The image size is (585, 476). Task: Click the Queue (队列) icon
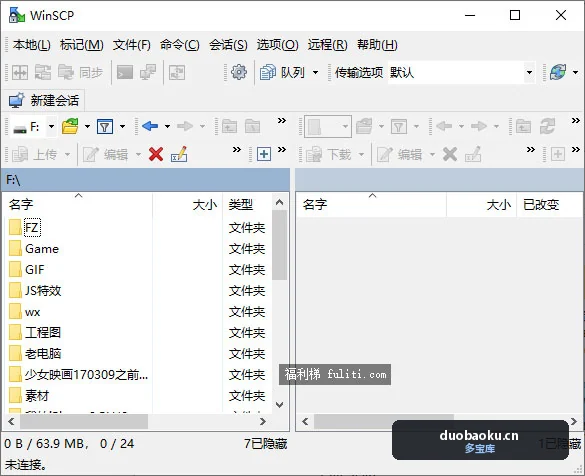coord(268,72)
